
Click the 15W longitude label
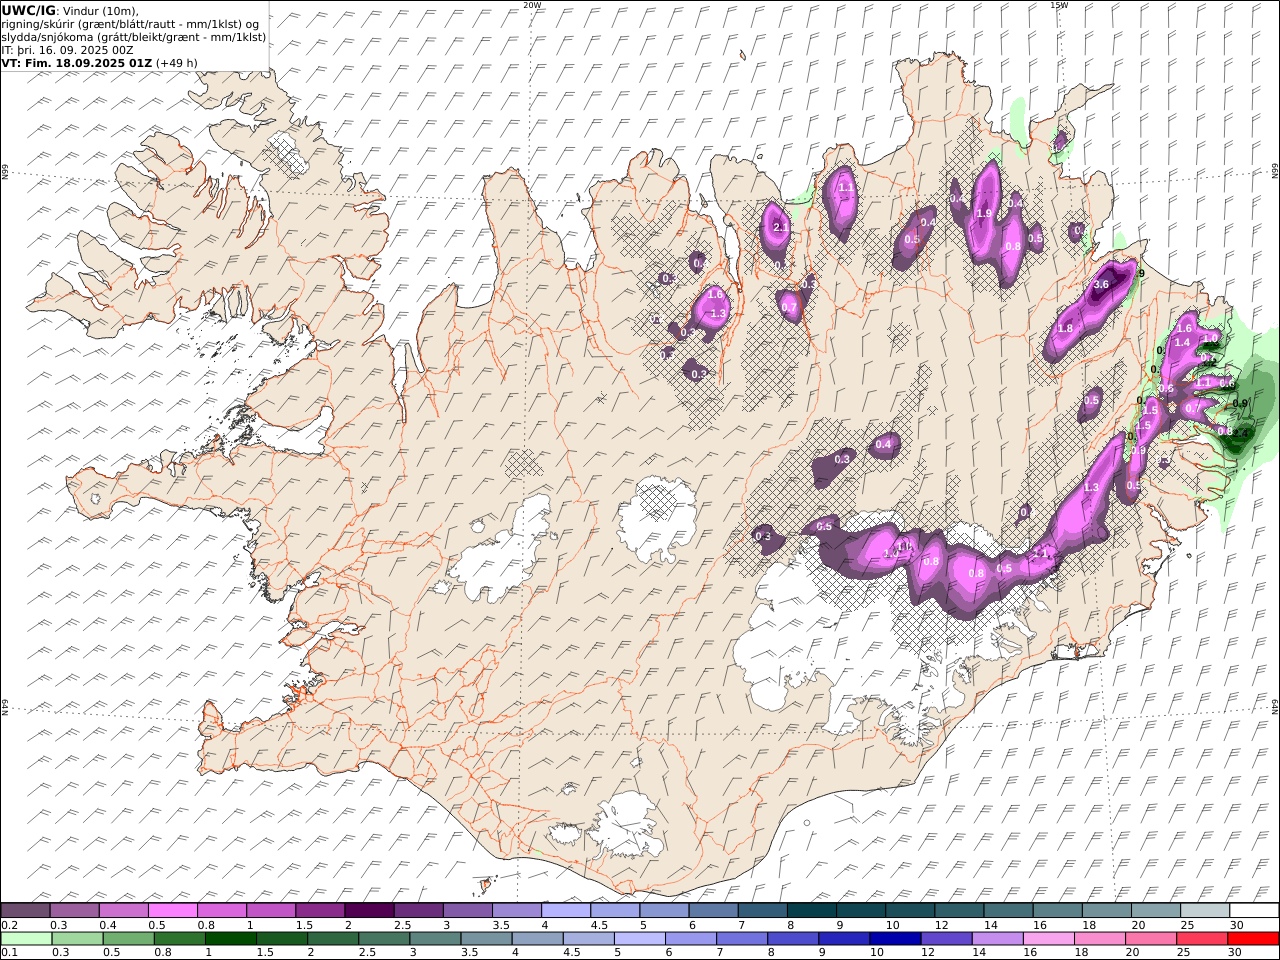1059,5
